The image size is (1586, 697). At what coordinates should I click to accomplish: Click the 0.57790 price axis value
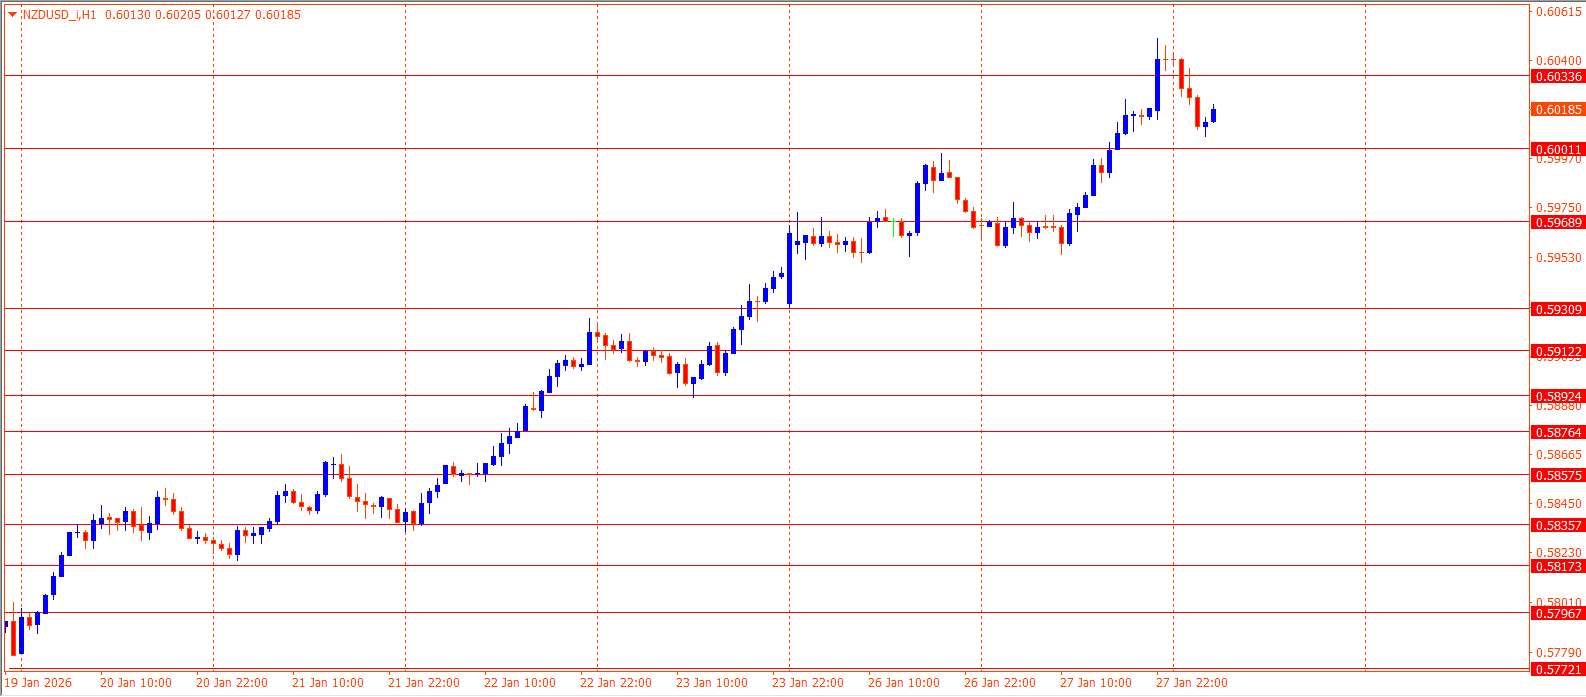click(1559, 652)
